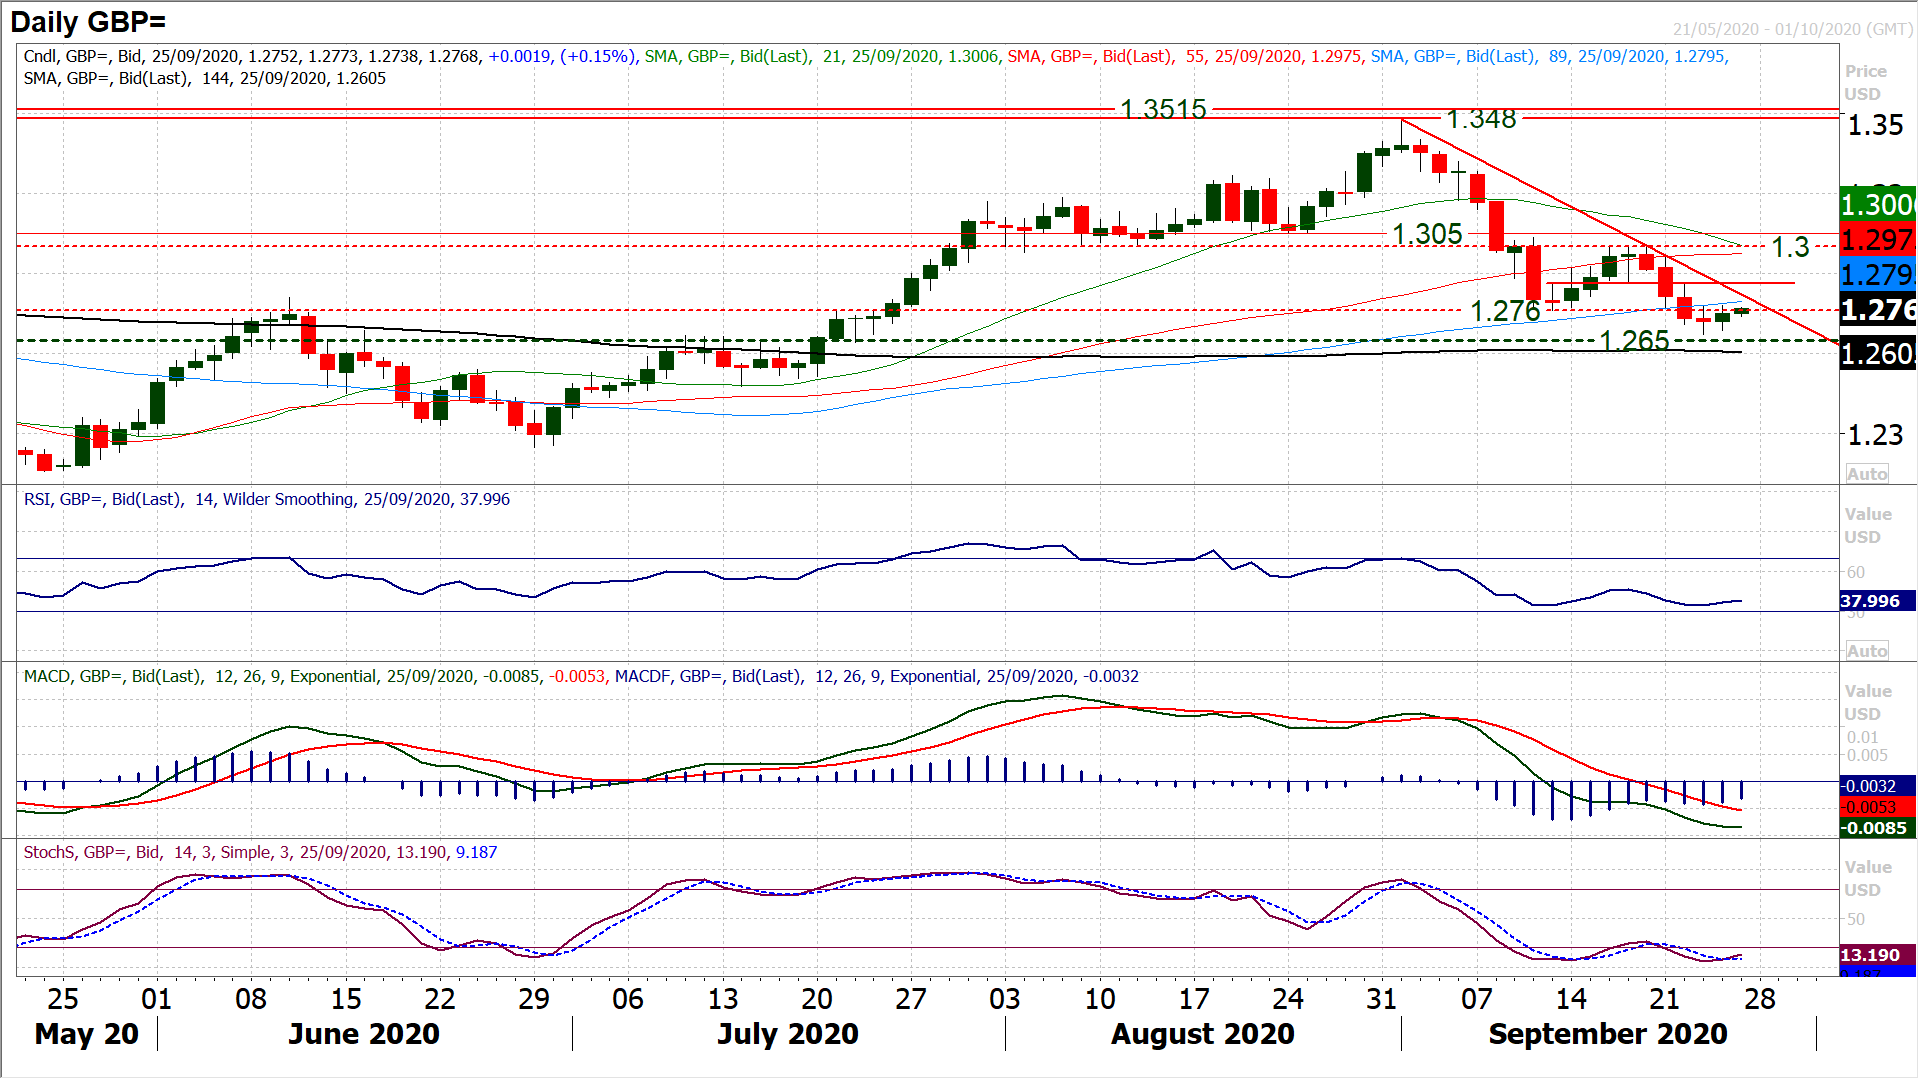The width and height of the screenshot is (1919, 1079).
Task: Click the 1.305 level annotation
Action: point(1427,234)
